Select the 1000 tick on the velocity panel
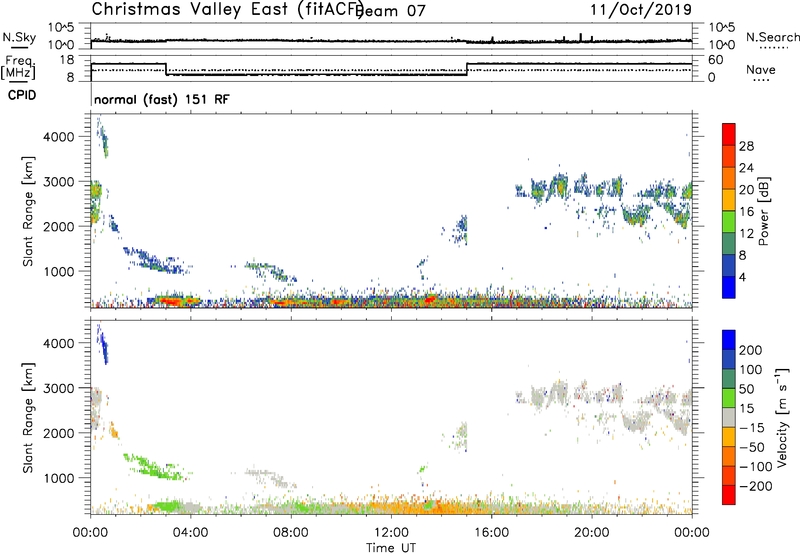Viewport: 800px width, 554px height. point(59,478)
